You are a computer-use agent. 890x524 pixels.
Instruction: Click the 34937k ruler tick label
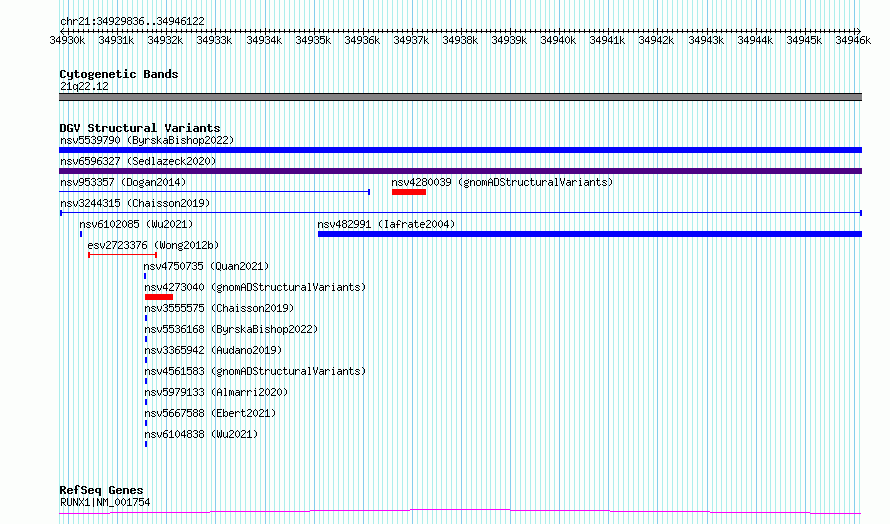click(x=411, y=40)
